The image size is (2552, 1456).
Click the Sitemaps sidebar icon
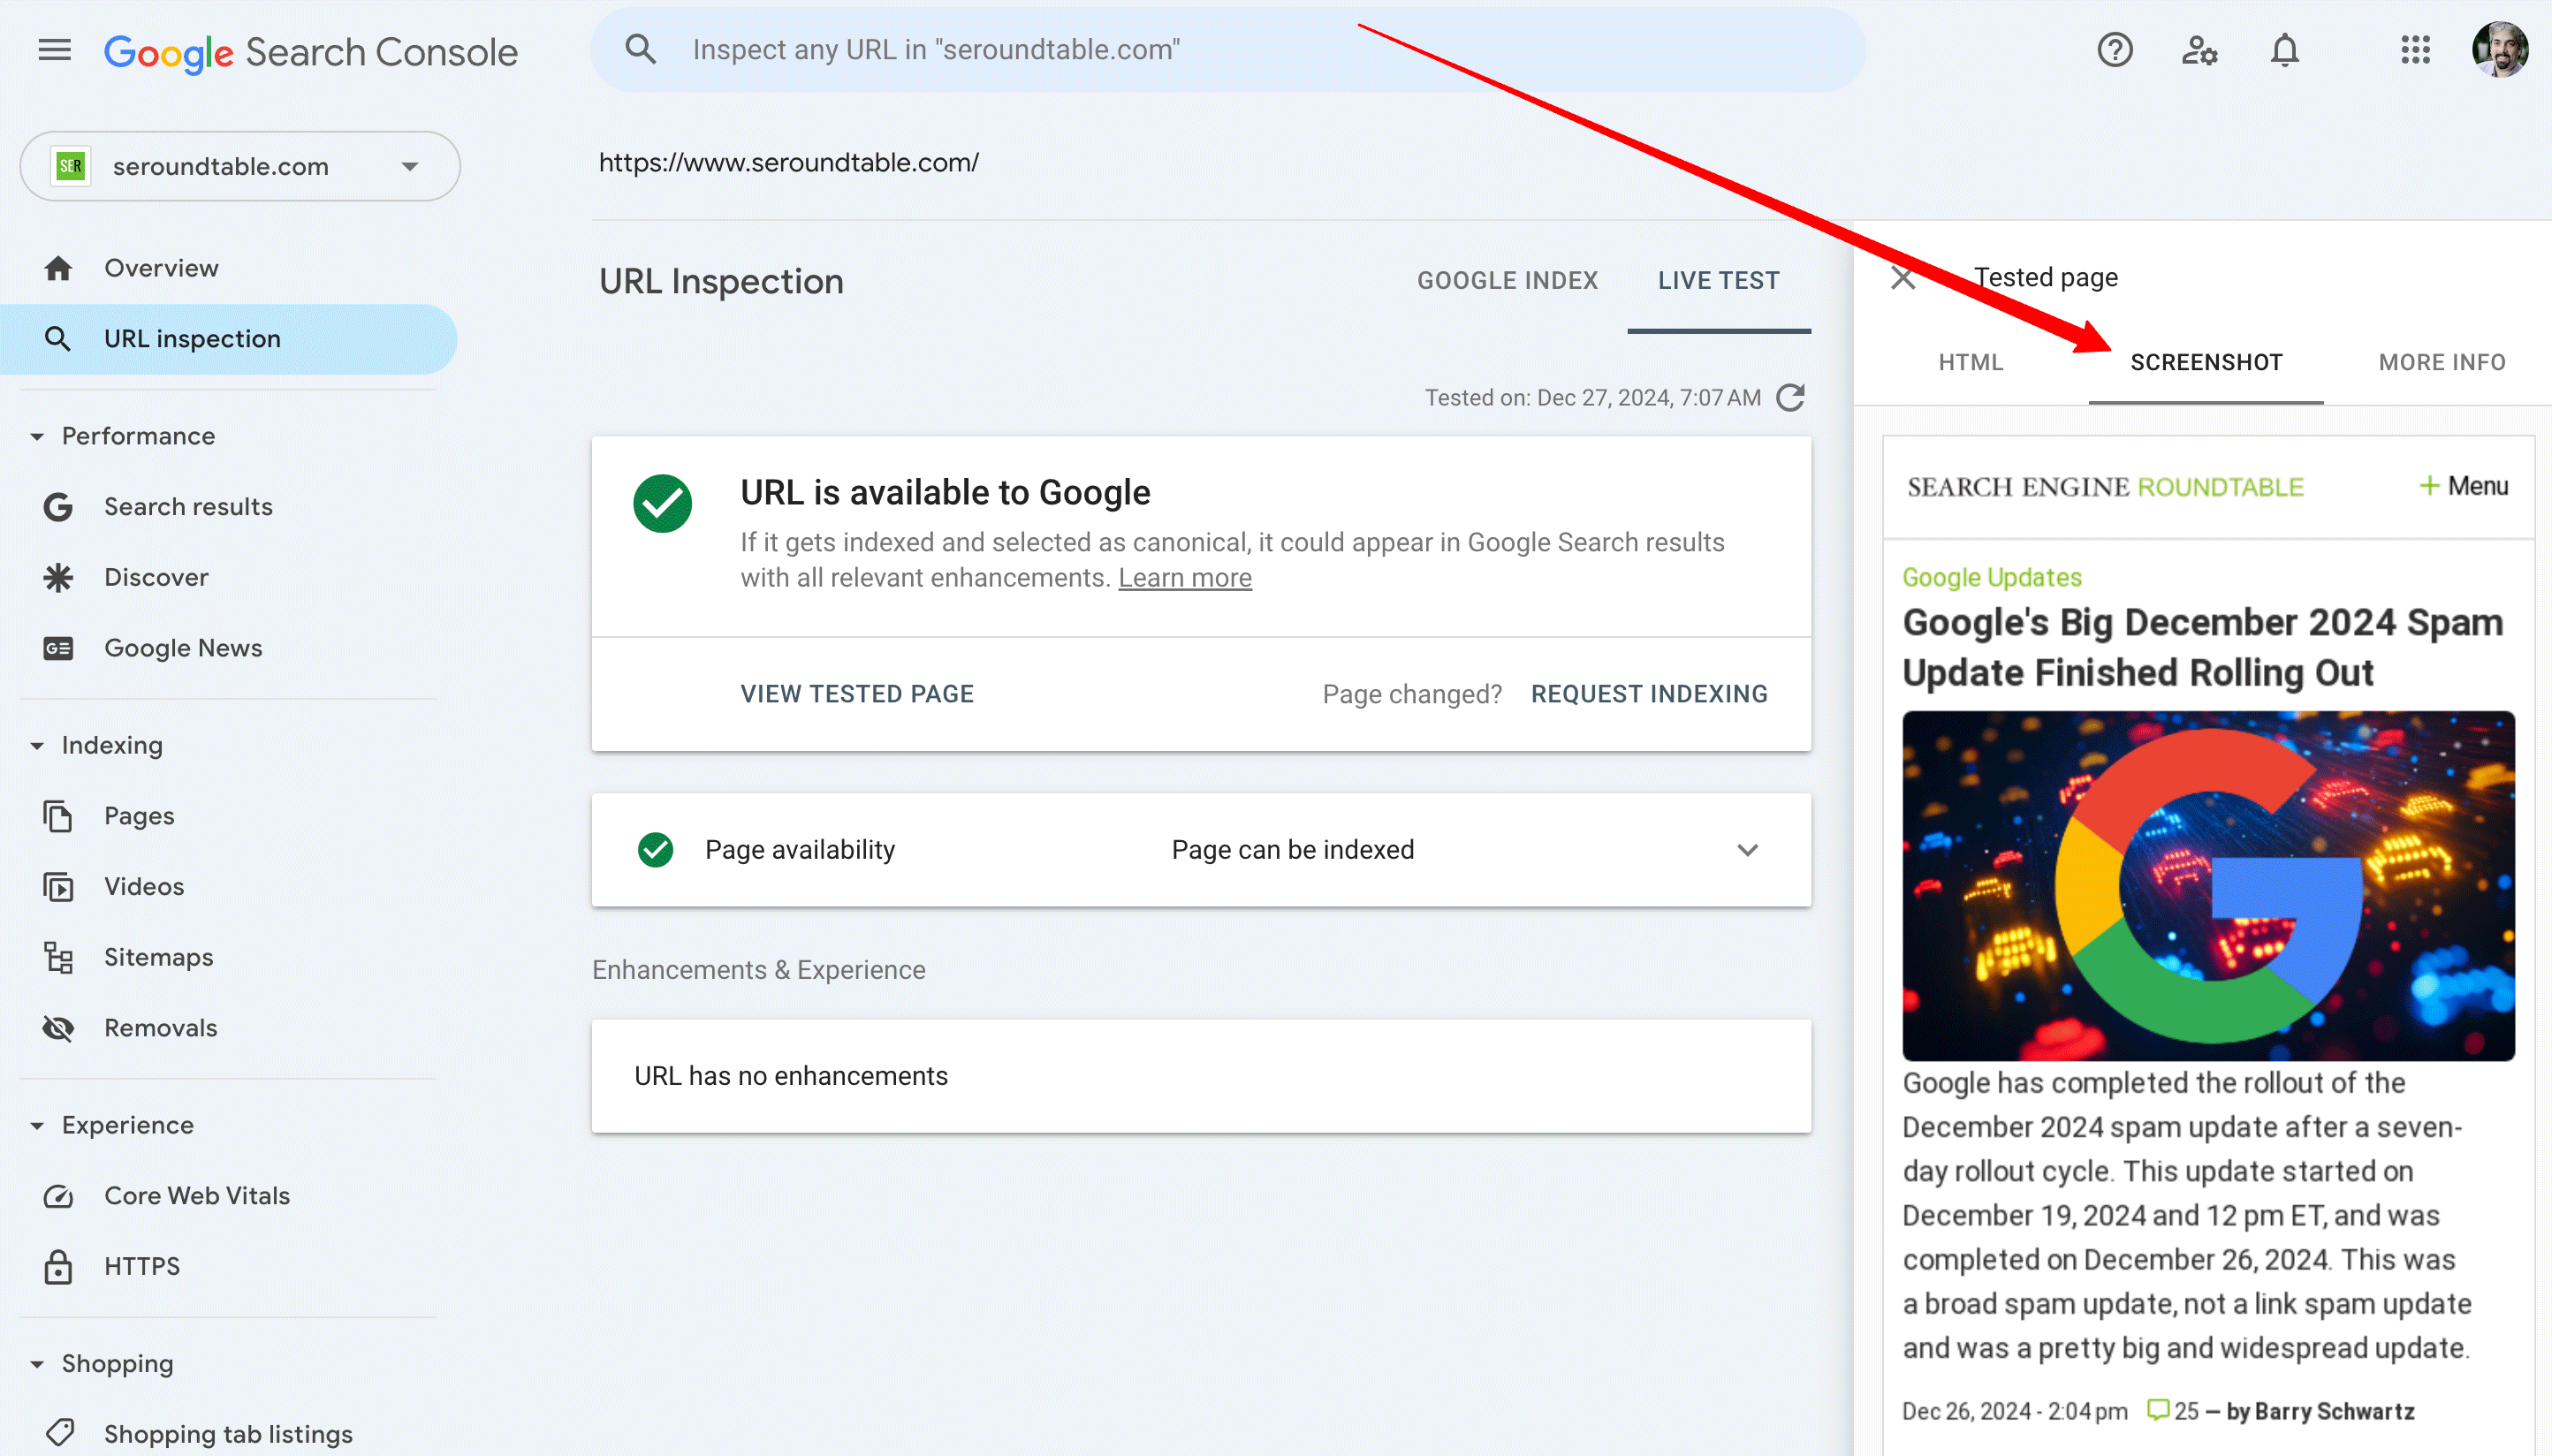pos(59,957)
